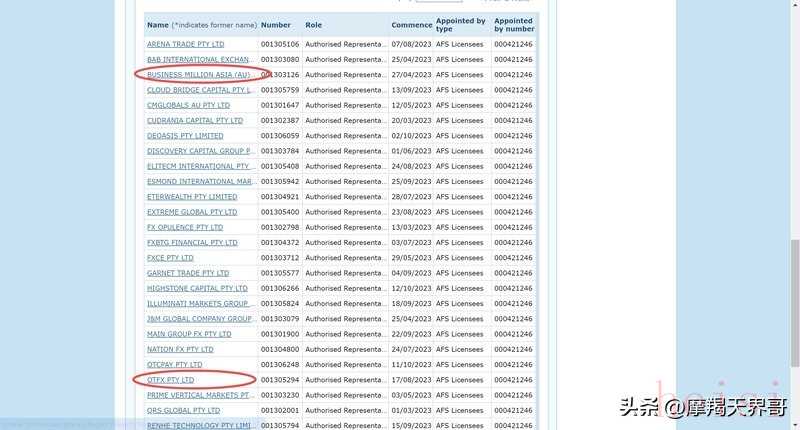Click the OTCPAY PTY LTD link
Screen dimensions: 800x430
[177, 365]
